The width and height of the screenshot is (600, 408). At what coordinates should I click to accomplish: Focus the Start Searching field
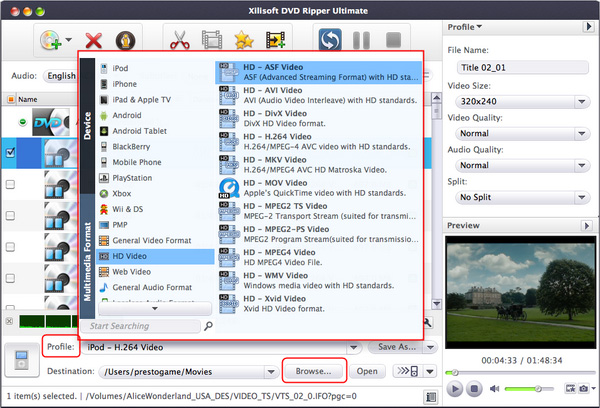141,326
